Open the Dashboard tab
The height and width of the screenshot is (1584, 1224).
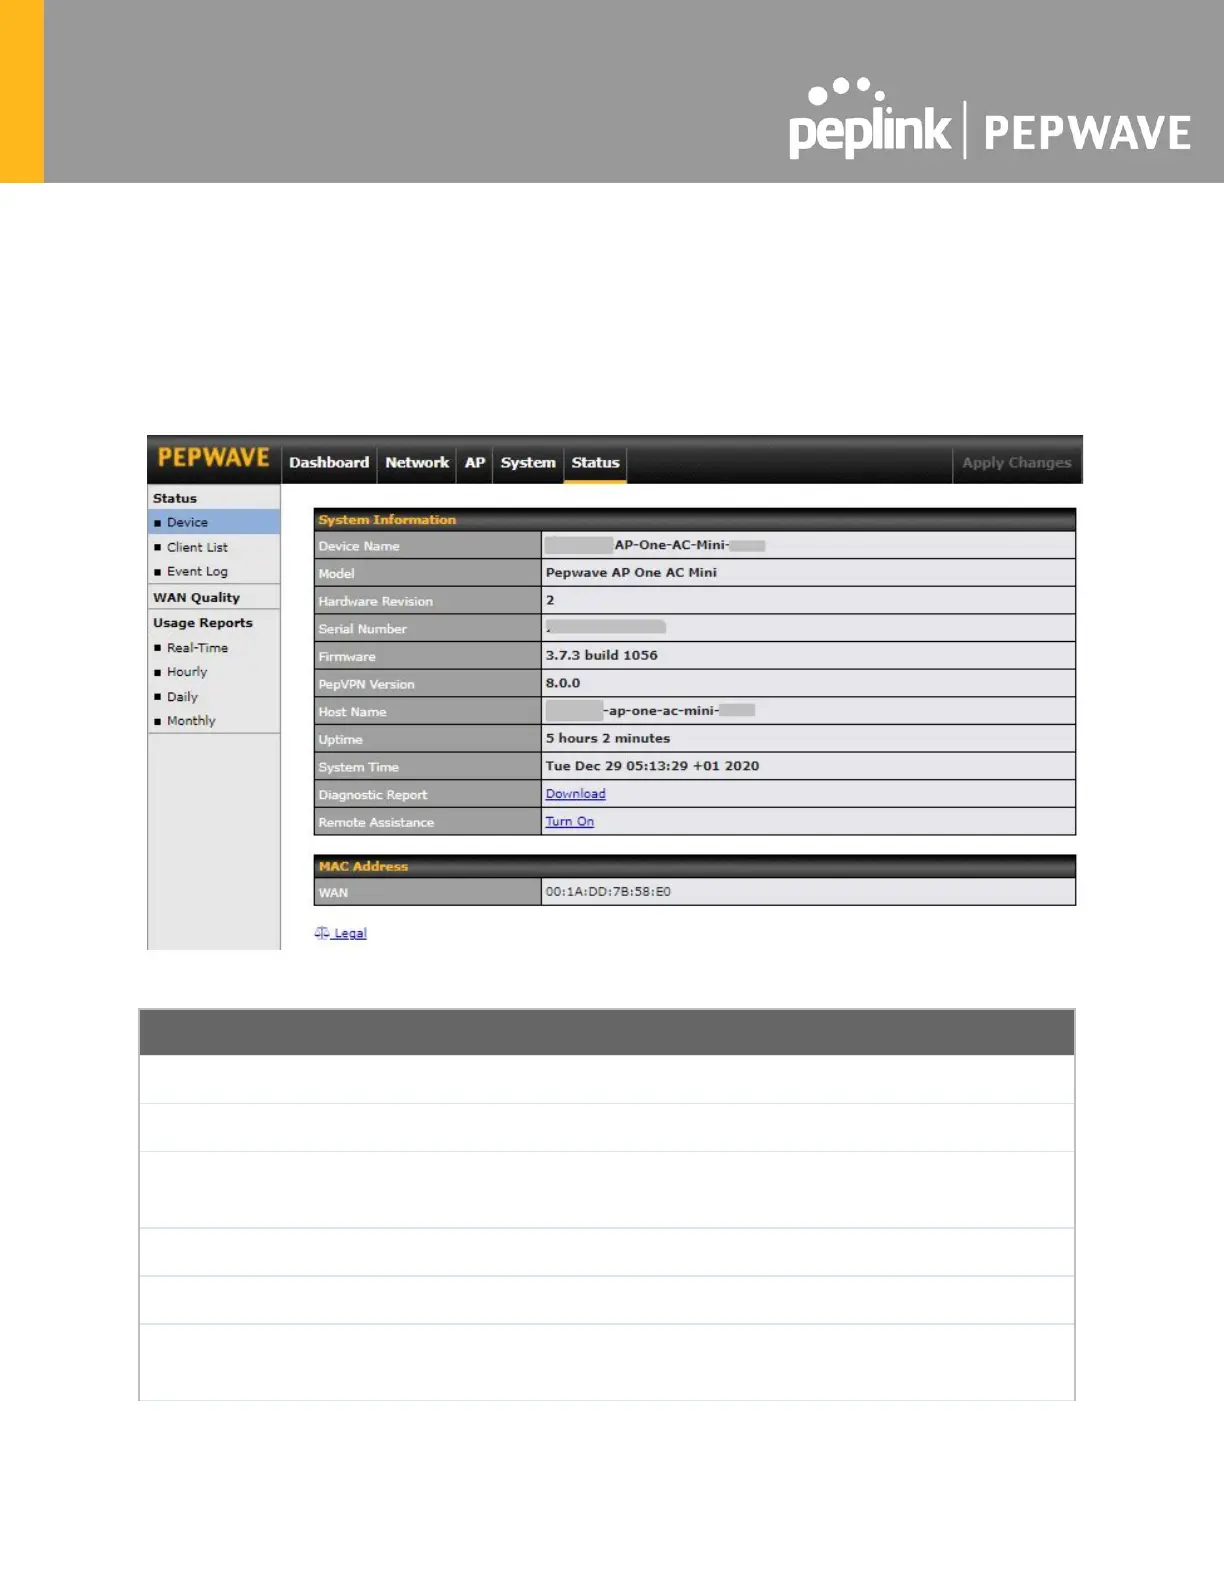coord(329,462)
